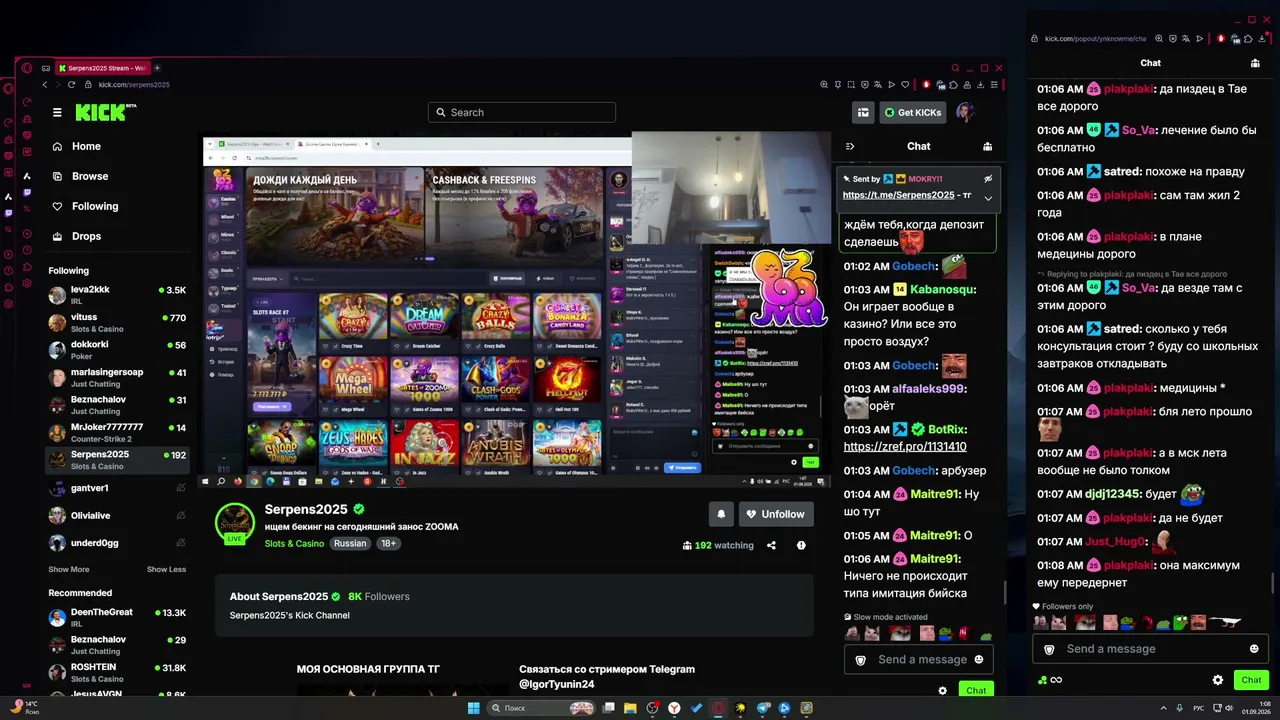
Task: Open emoji picker in popout chat
Action: tap(1254, 649)
